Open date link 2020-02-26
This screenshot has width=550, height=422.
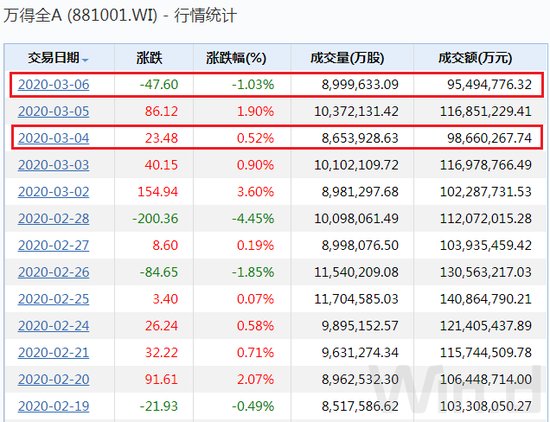(x=54, y=272)
